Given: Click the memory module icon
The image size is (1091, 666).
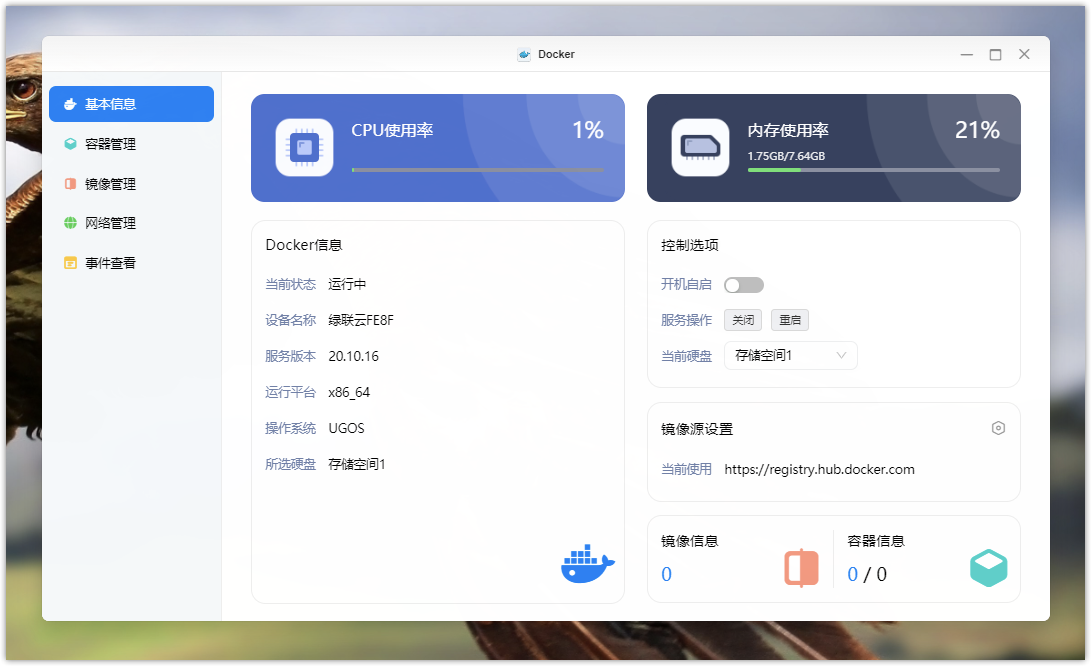Looking at the screenshot, I should 700,148.
